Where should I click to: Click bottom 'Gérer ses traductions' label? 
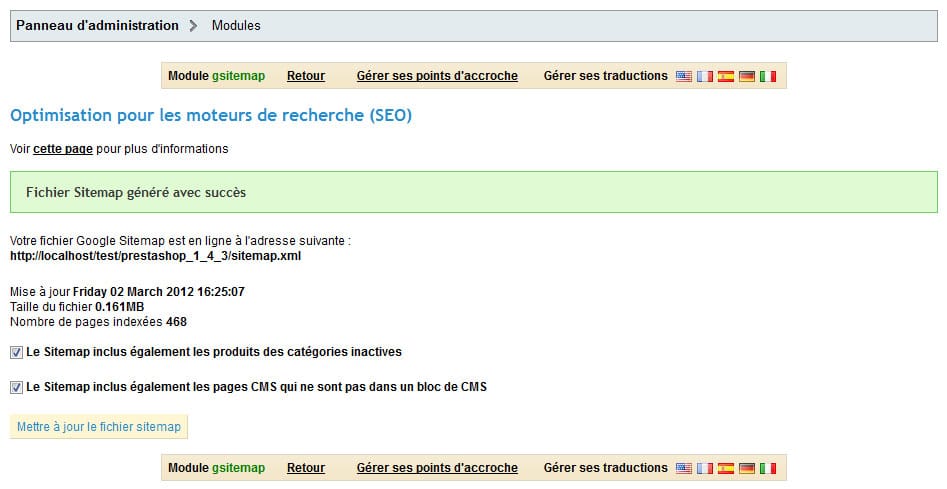[x=606, y=468]
